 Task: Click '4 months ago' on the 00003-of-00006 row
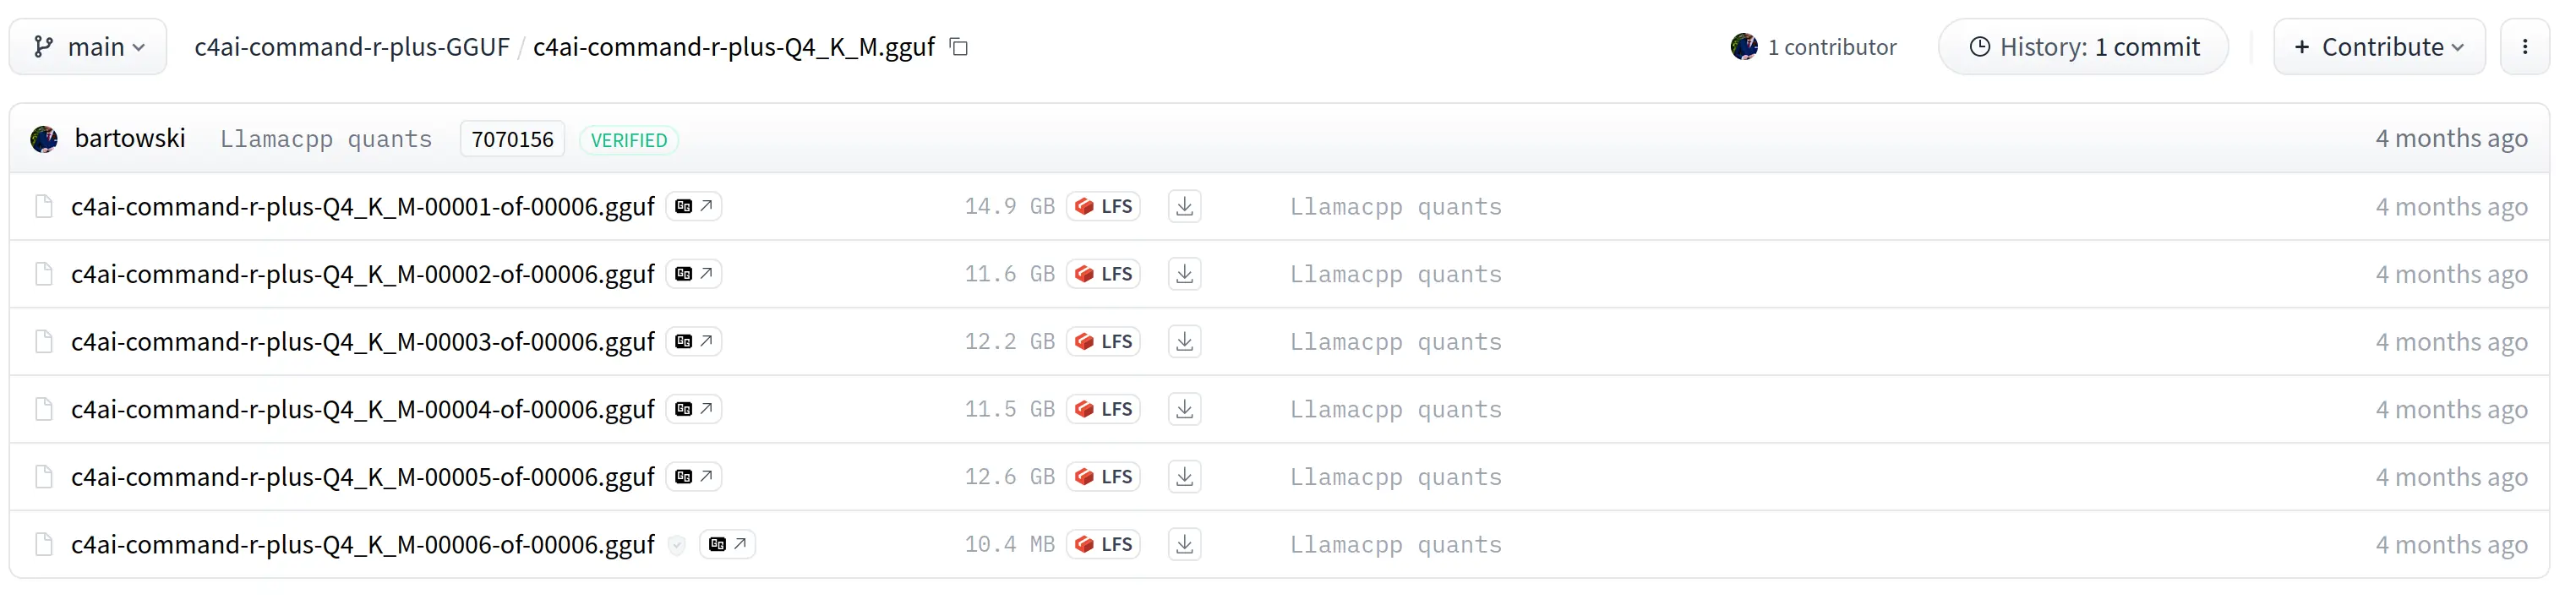pos(2452,341)
